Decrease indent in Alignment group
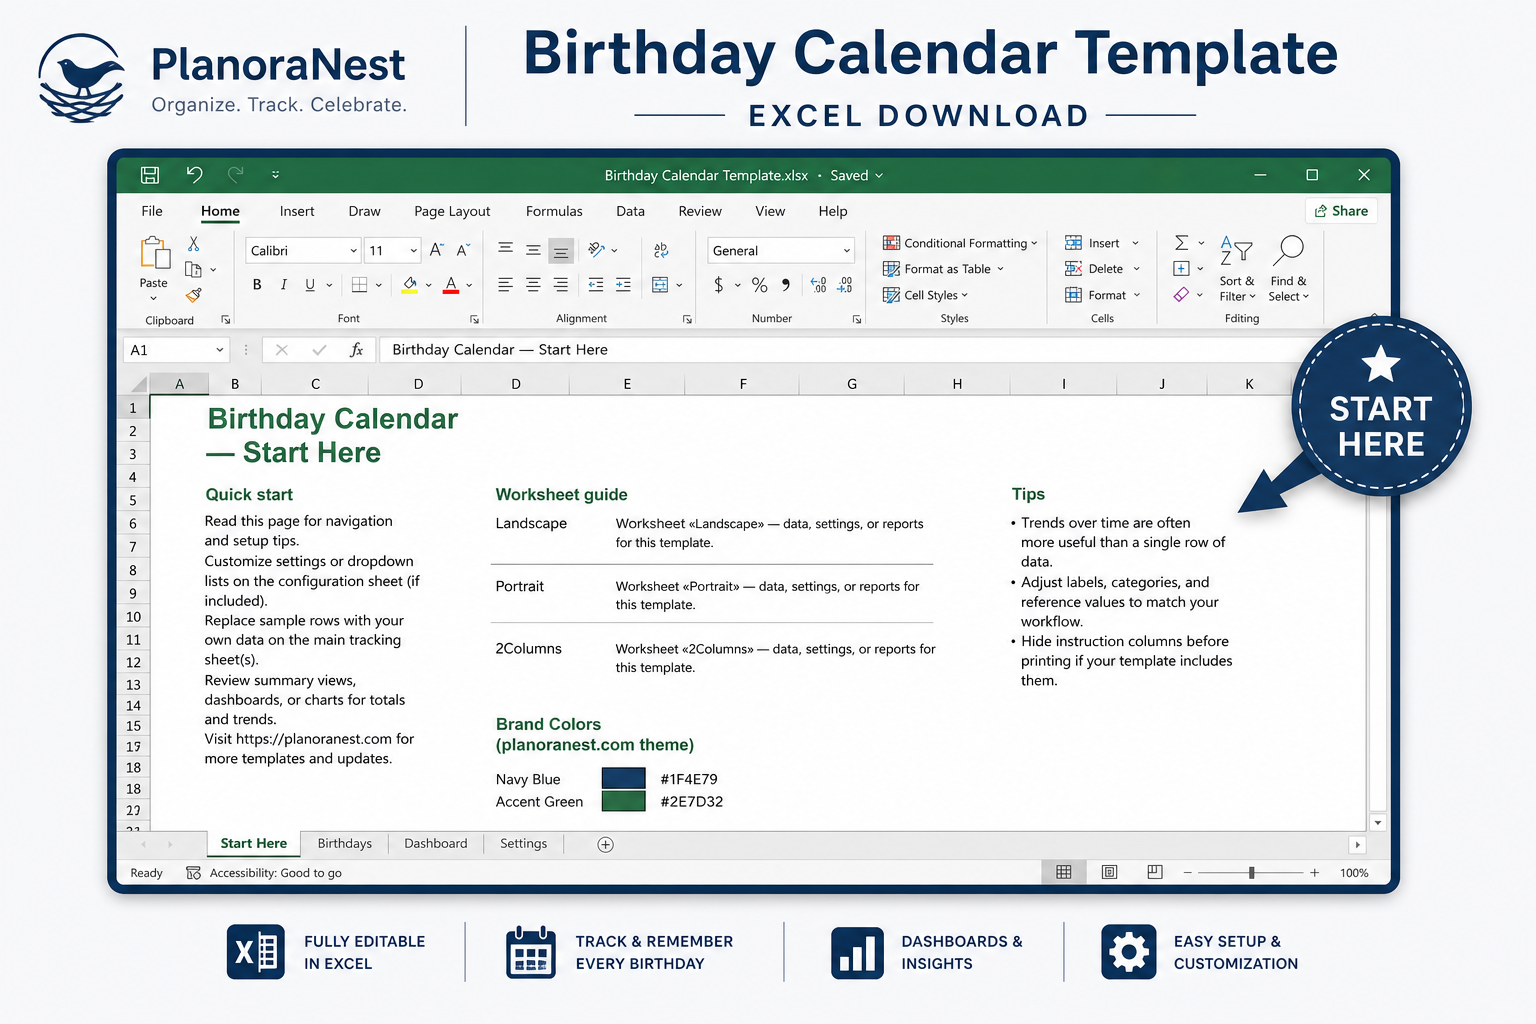Screen dimensions: 1536x1024 click(x=596, y=285)
